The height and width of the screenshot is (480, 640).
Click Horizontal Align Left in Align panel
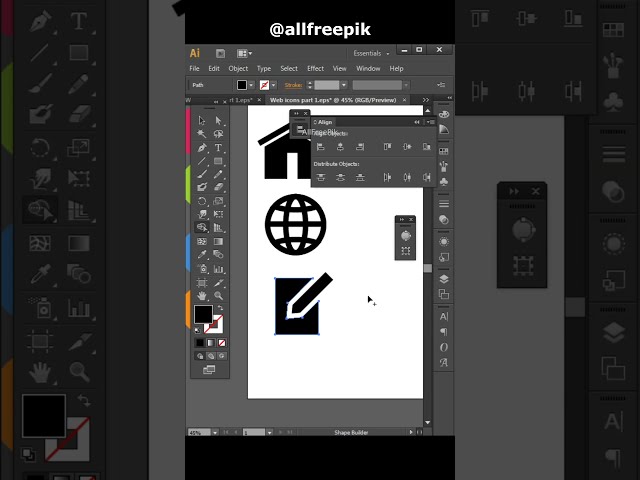321,147
